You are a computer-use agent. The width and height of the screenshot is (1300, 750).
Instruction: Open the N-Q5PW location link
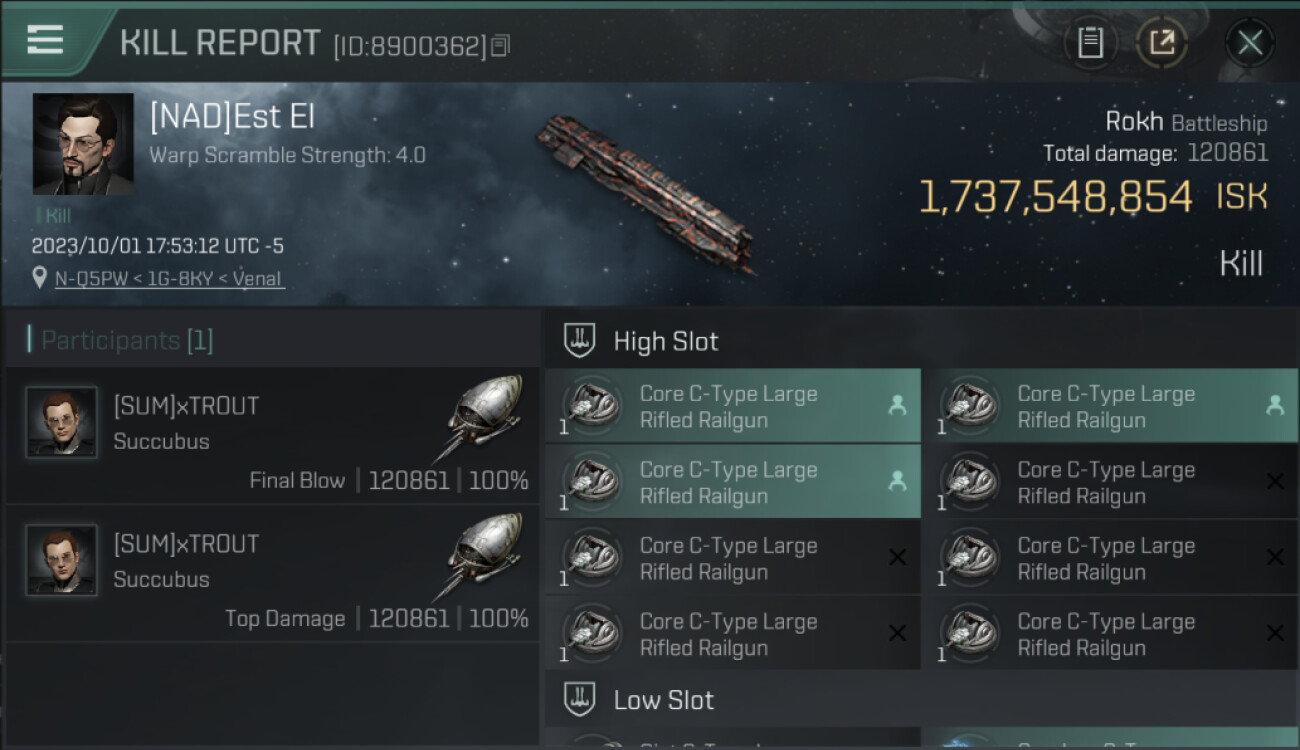[x=169, y=279]
